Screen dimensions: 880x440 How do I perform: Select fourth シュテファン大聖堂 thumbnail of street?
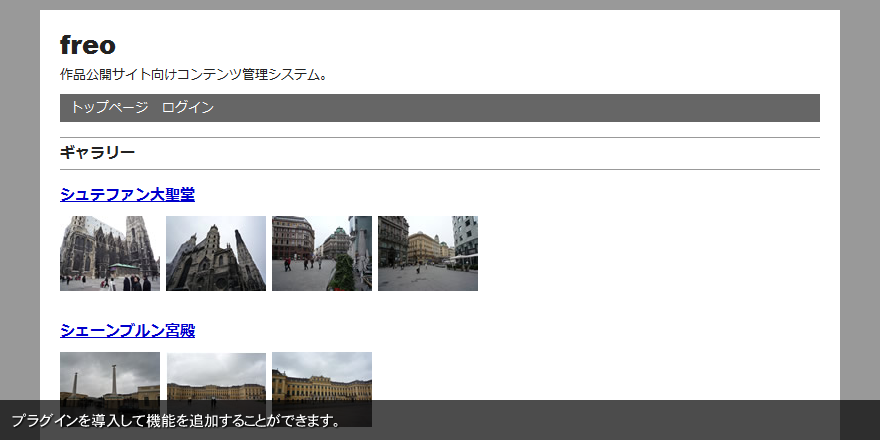[428, 254]
